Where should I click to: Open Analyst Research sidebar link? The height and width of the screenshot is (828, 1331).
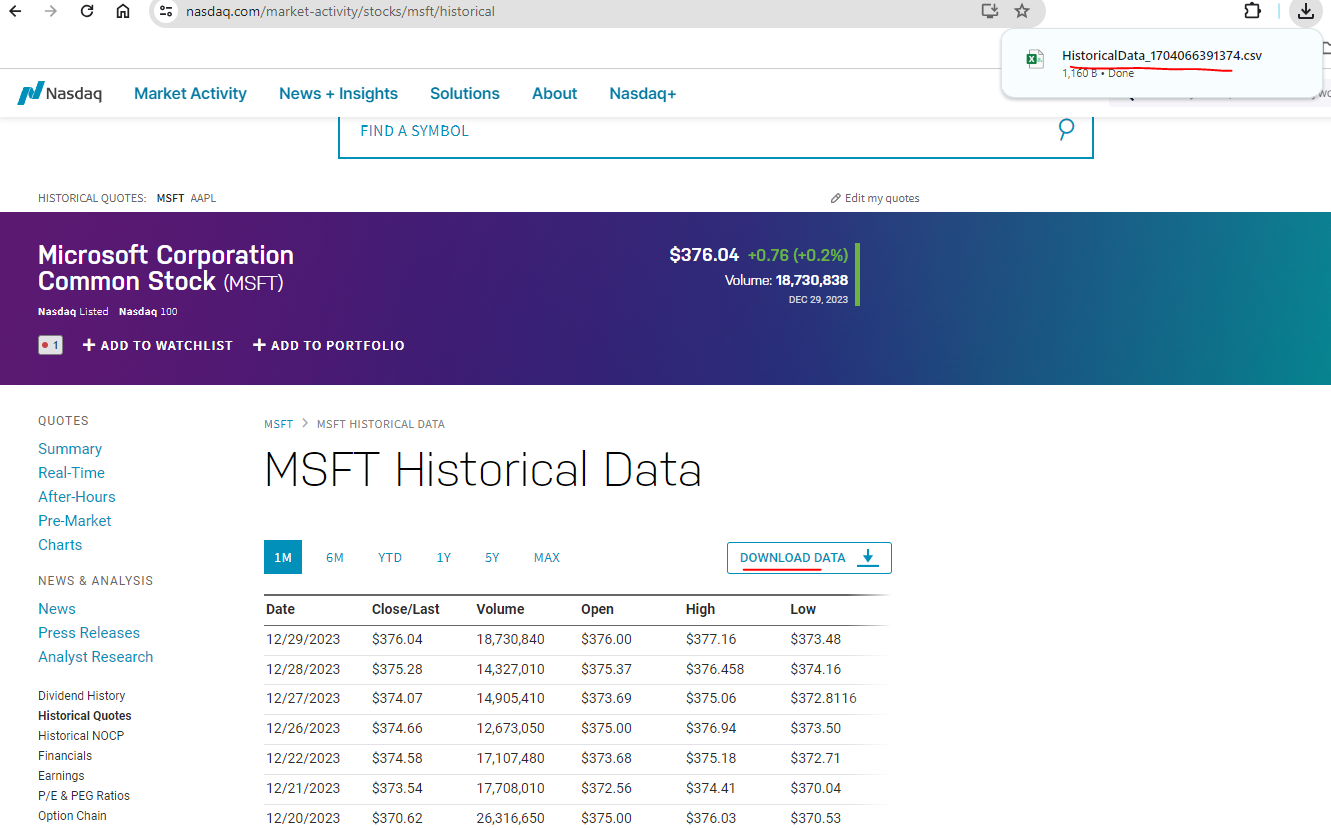pos(96,657)
